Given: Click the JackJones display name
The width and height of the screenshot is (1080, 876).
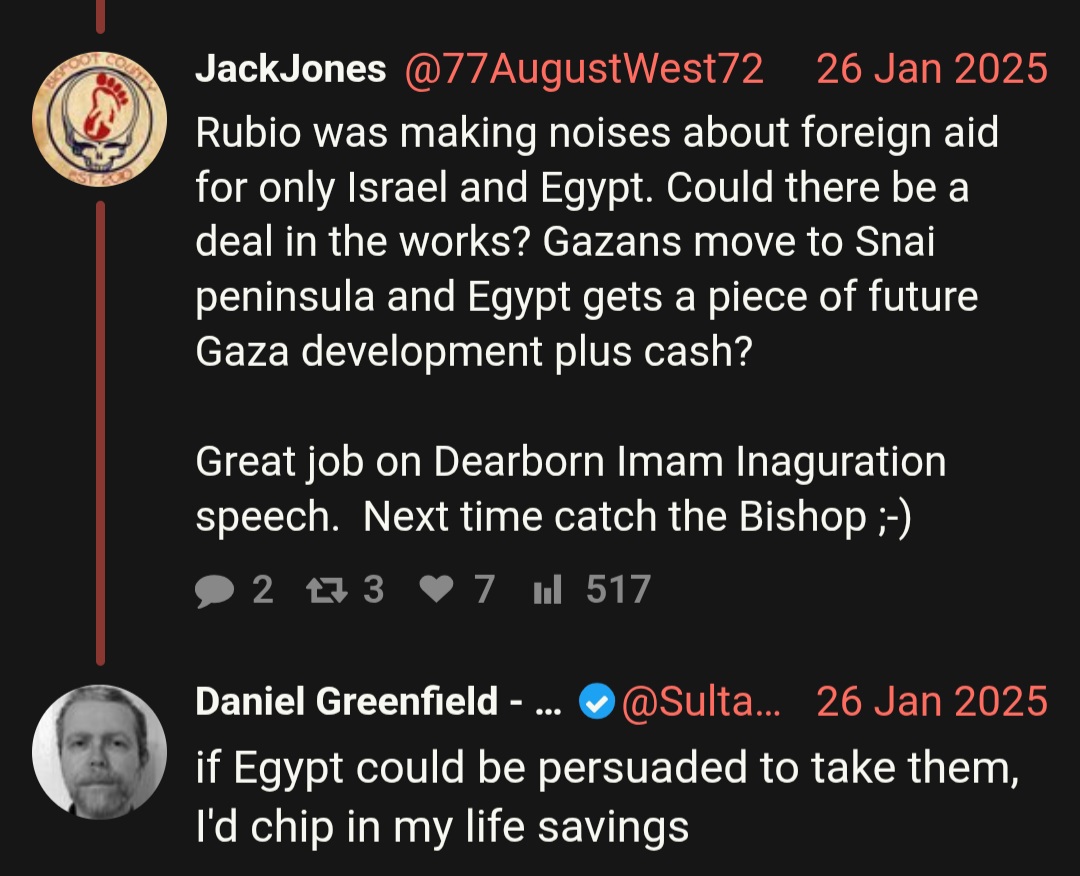Looking at the screenshot, I should (291, 69).
